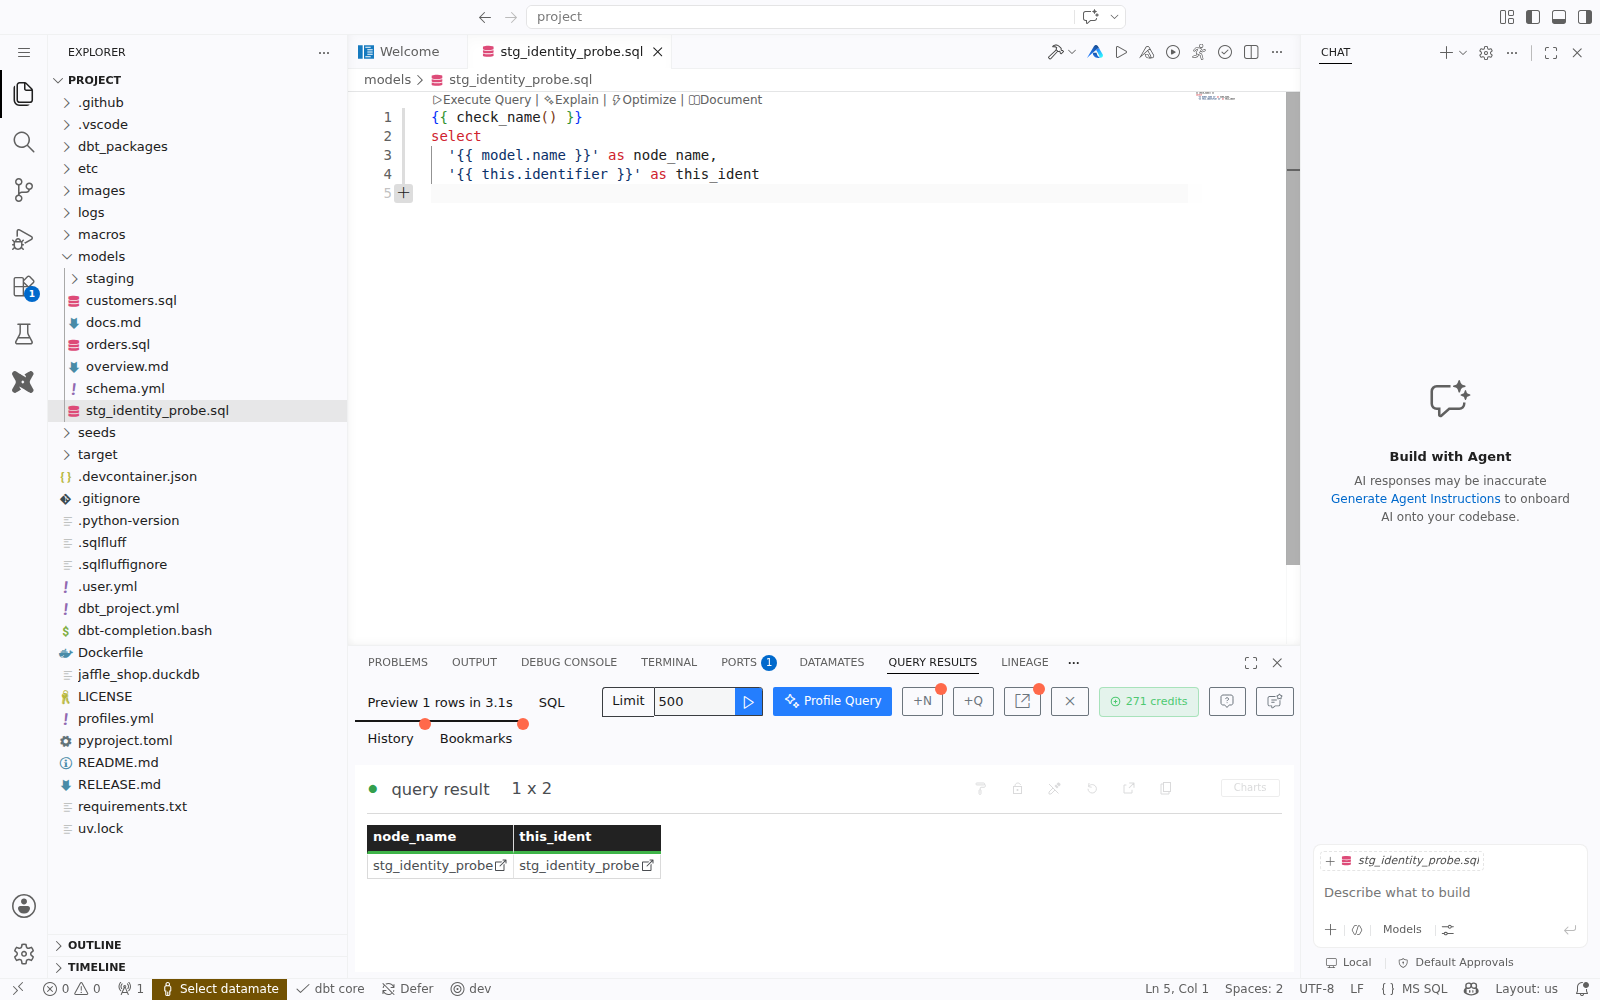Click the 271 credits button
The height and width of the screenshot is (1000, 1600).
(1149, 702)
